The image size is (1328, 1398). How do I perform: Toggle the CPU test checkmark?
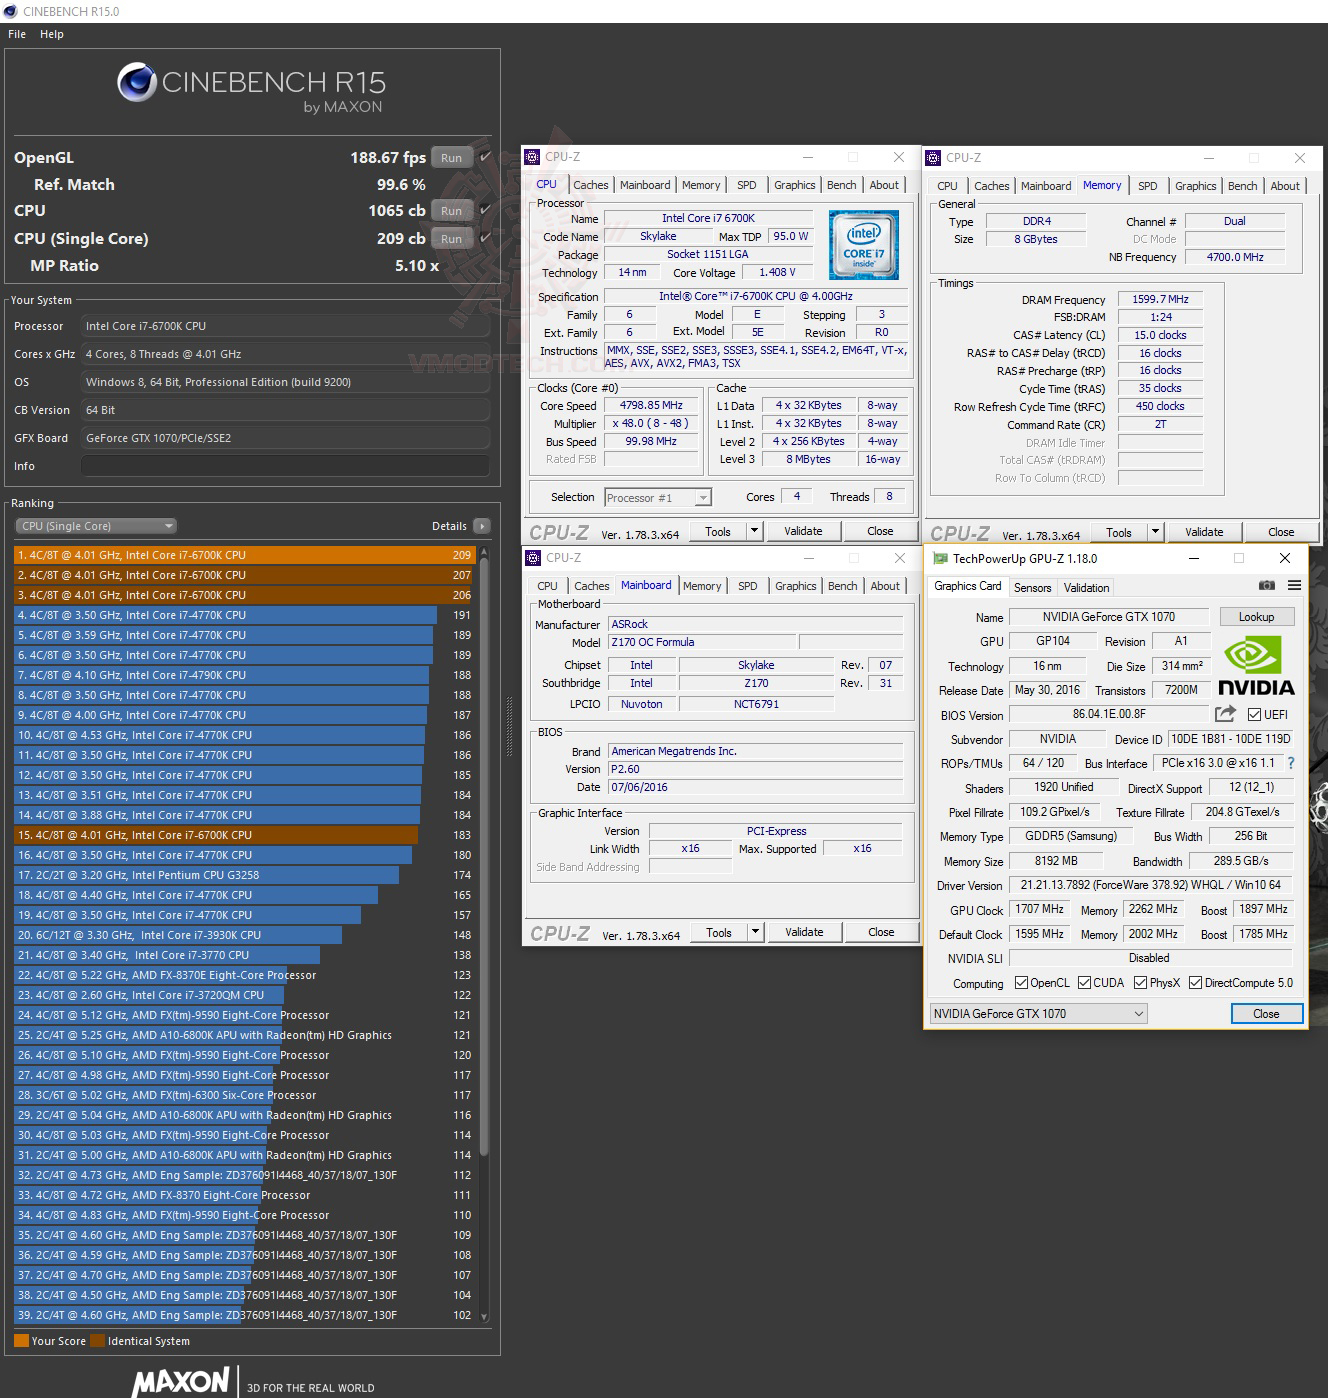tap(486, 210)
